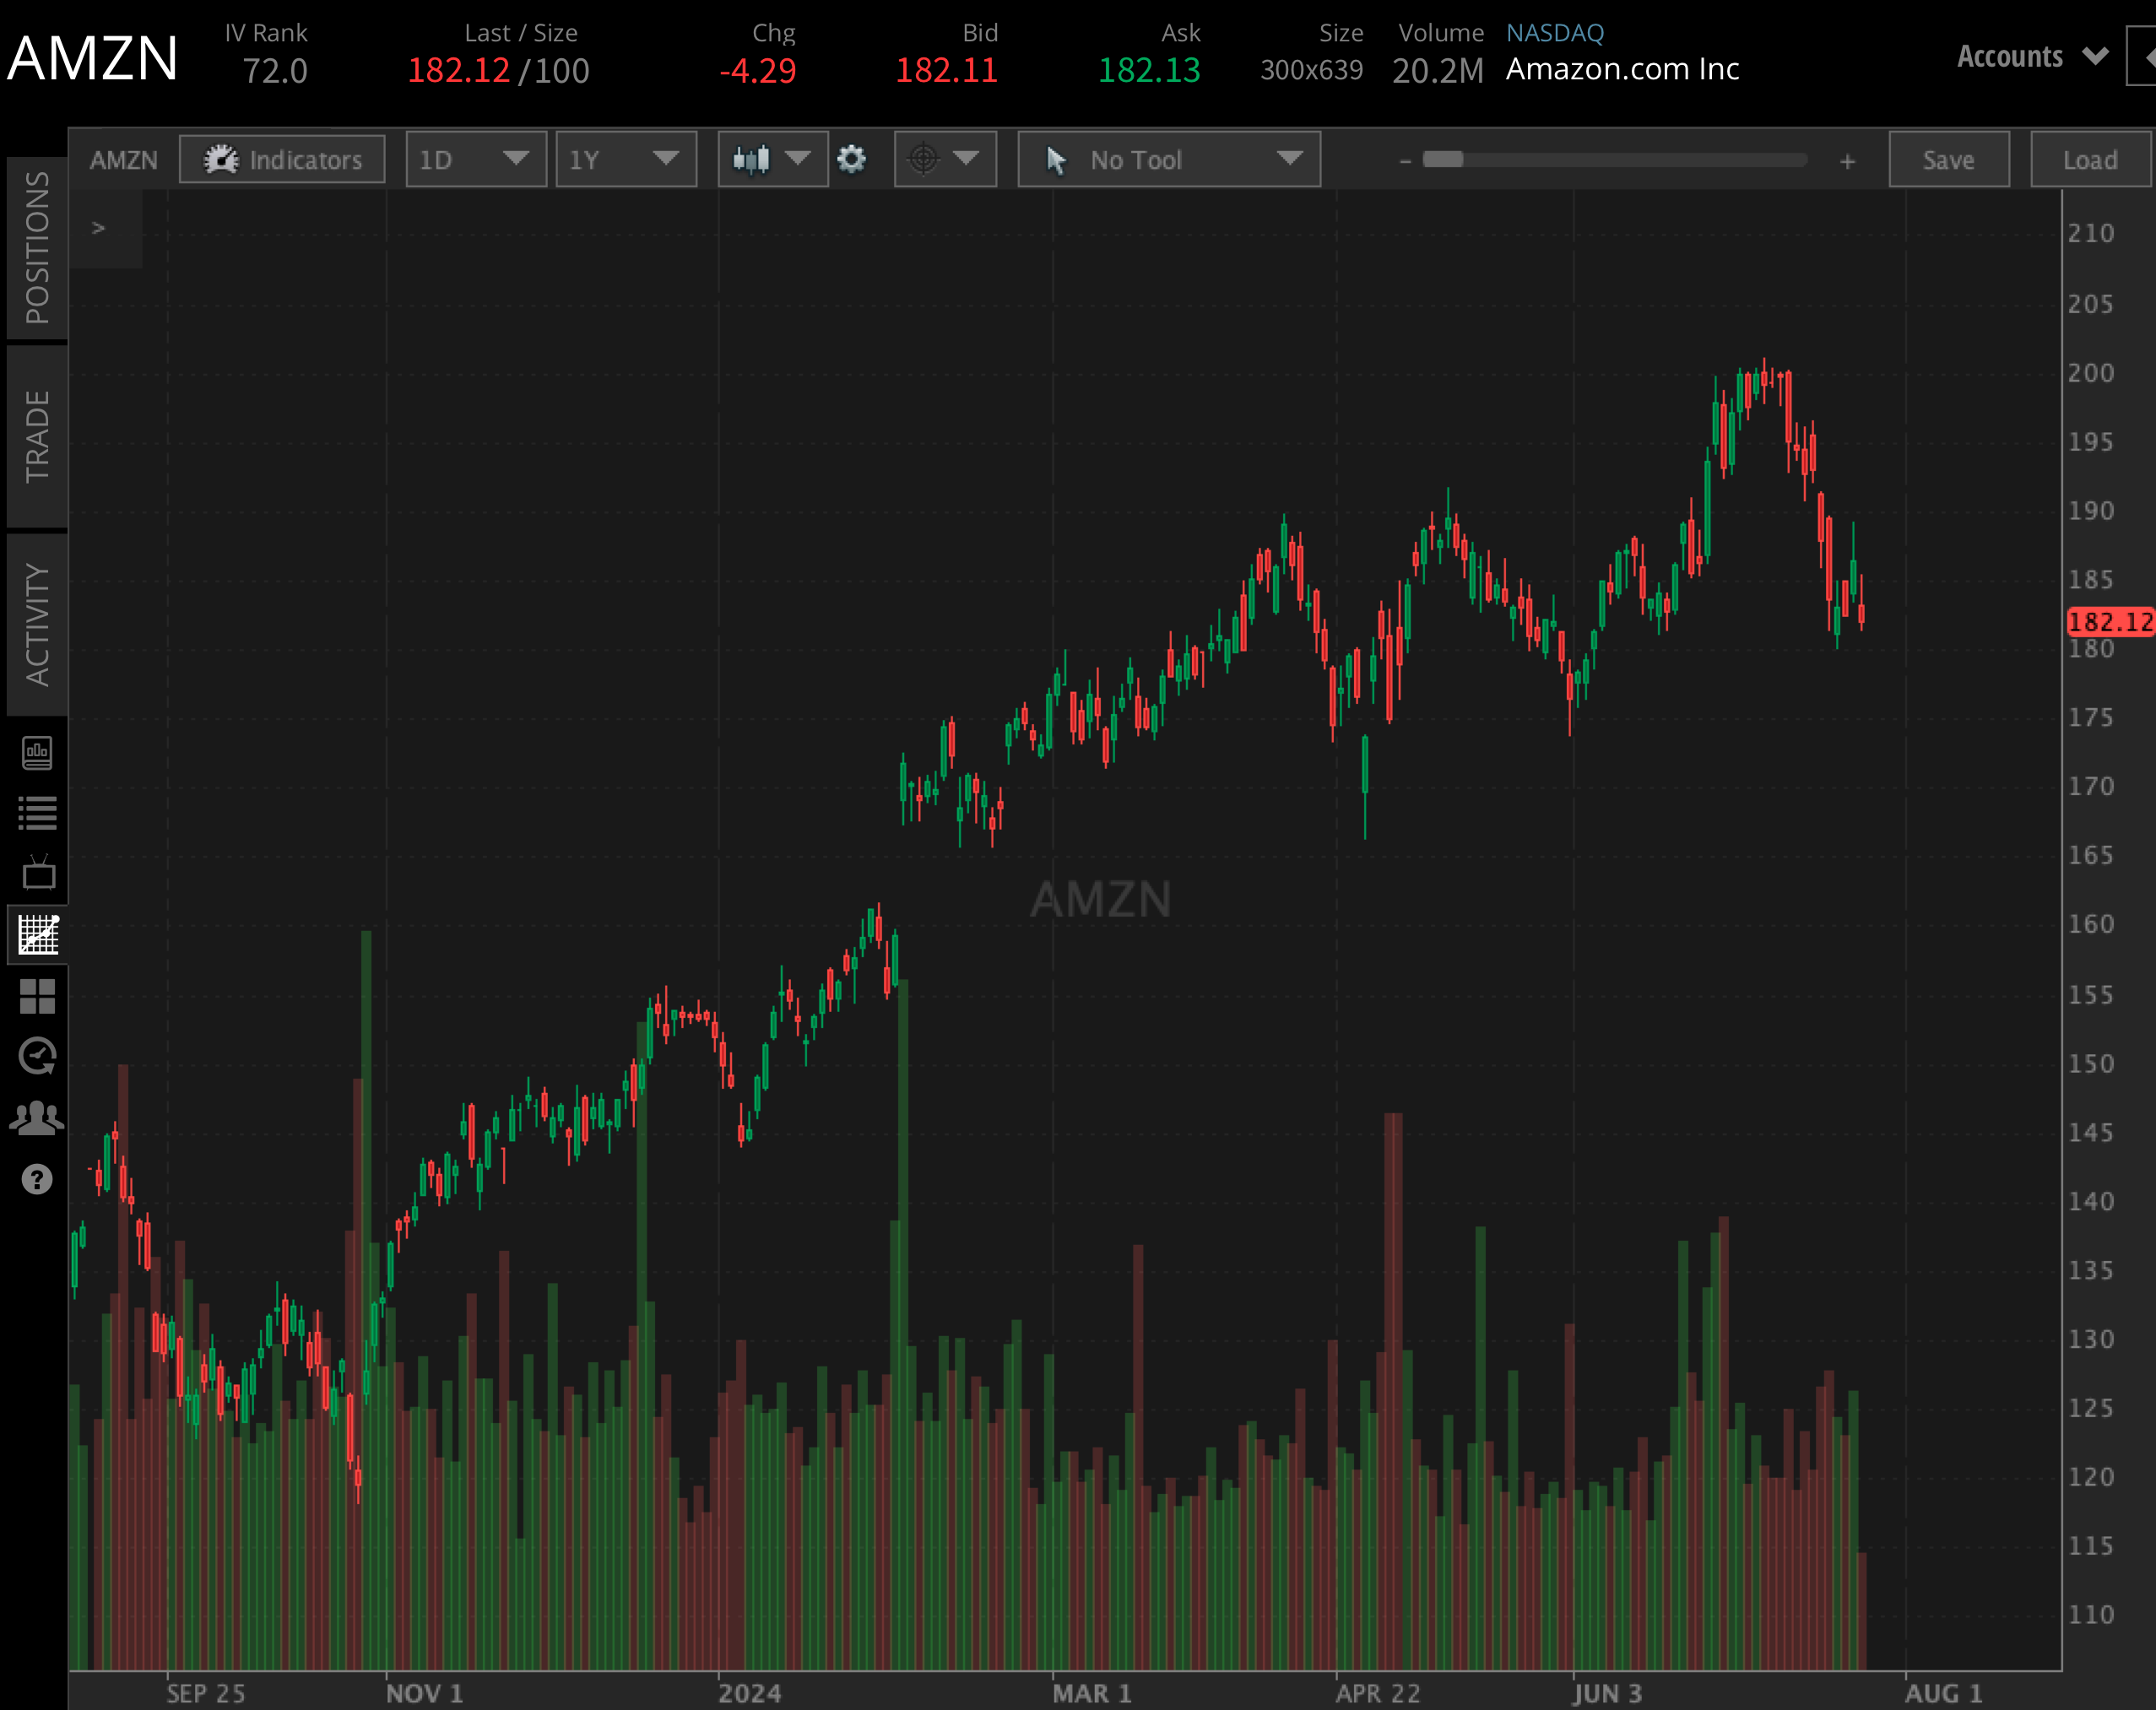The height and width of the screenshot is (1710, 2156).
Task: Open the watchlist list icon
Action: pos(38,813)
